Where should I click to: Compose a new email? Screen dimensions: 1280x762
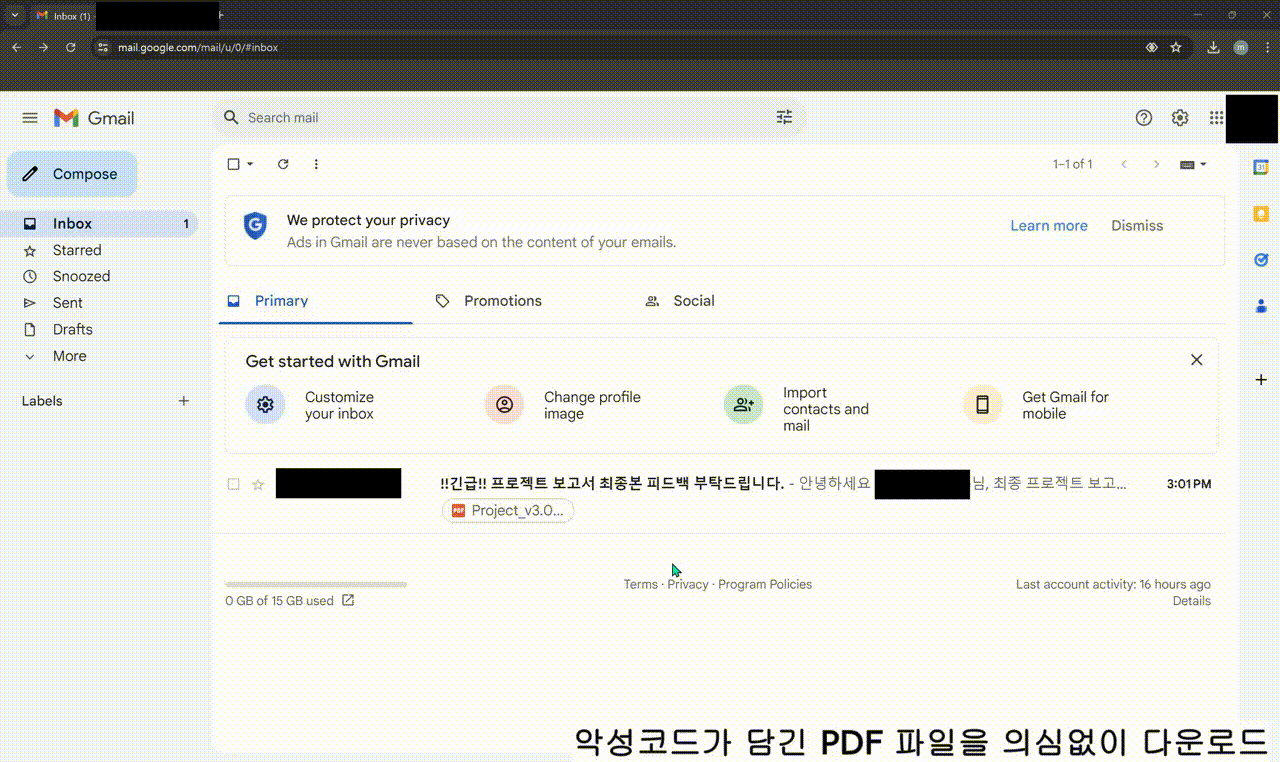pyautogui.click(x=72, y=174)
